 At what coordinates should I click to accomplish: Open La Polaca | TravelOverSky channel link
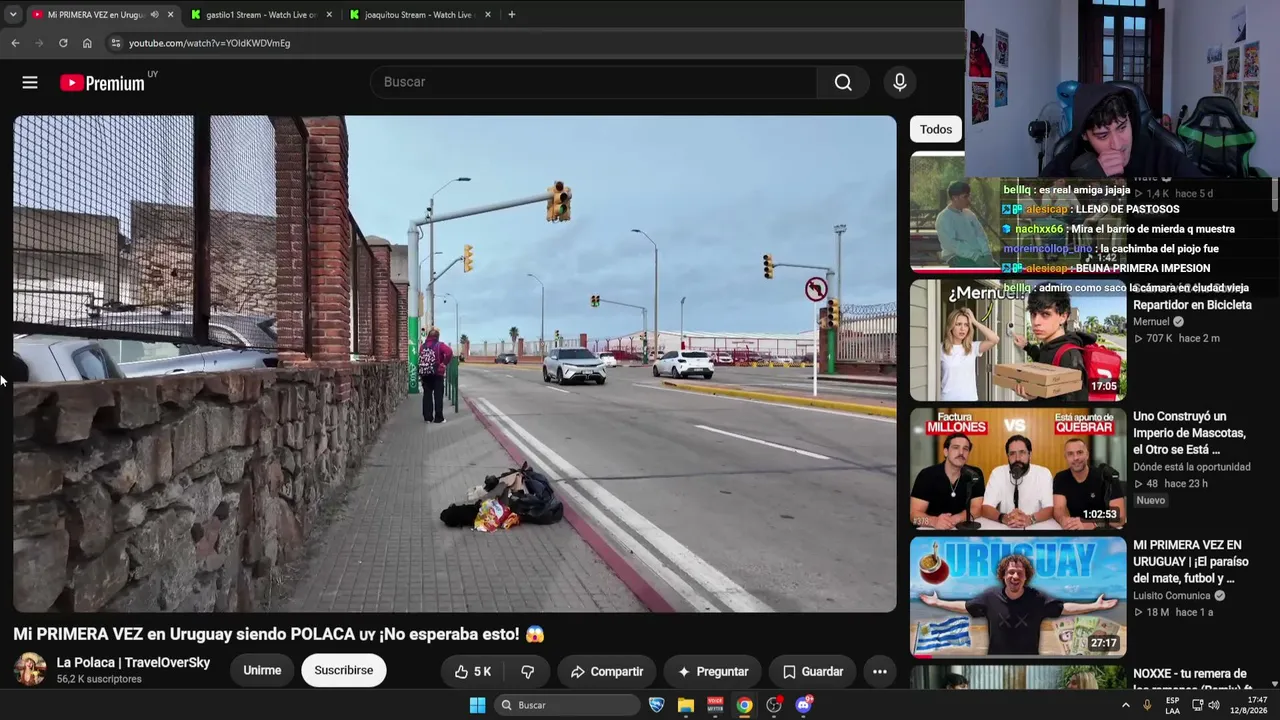click(133, 663)
